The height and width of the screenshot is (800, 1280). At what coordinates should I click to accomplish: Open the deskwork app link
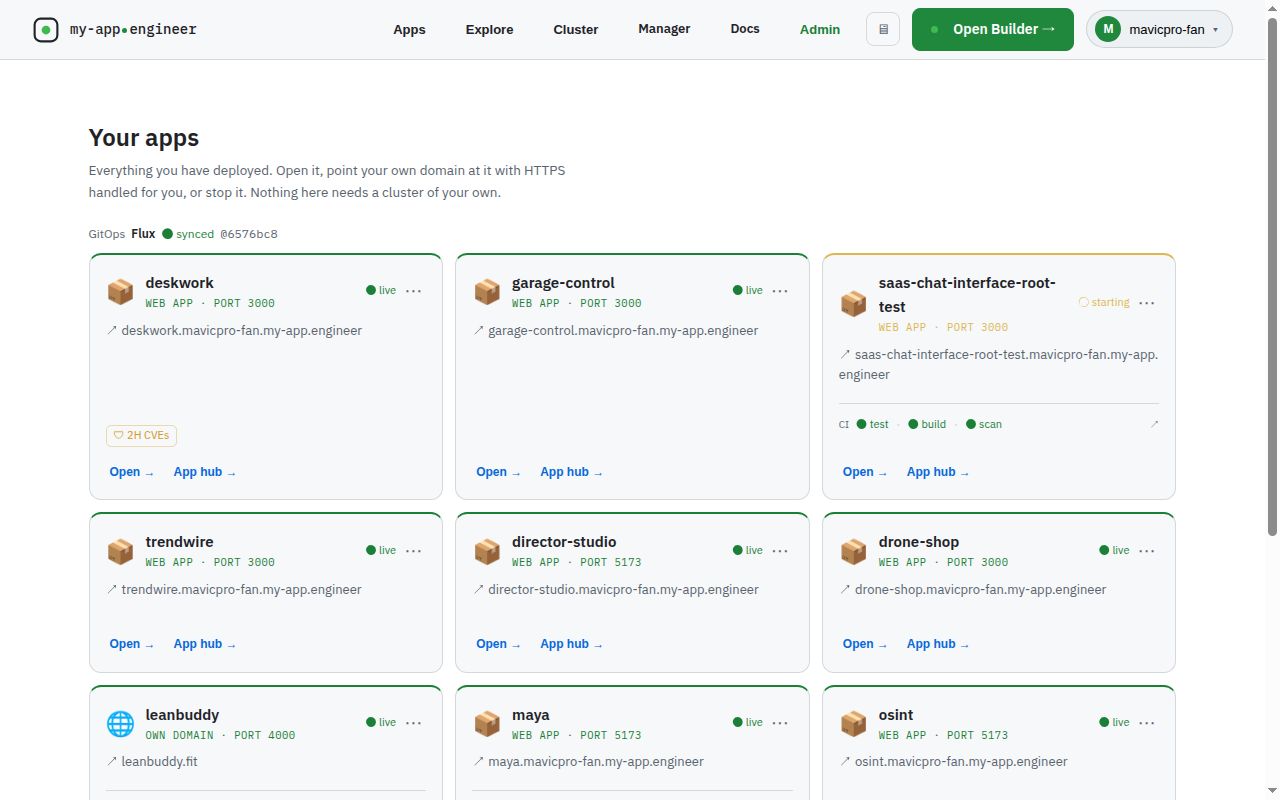click(x=131, y=472)
